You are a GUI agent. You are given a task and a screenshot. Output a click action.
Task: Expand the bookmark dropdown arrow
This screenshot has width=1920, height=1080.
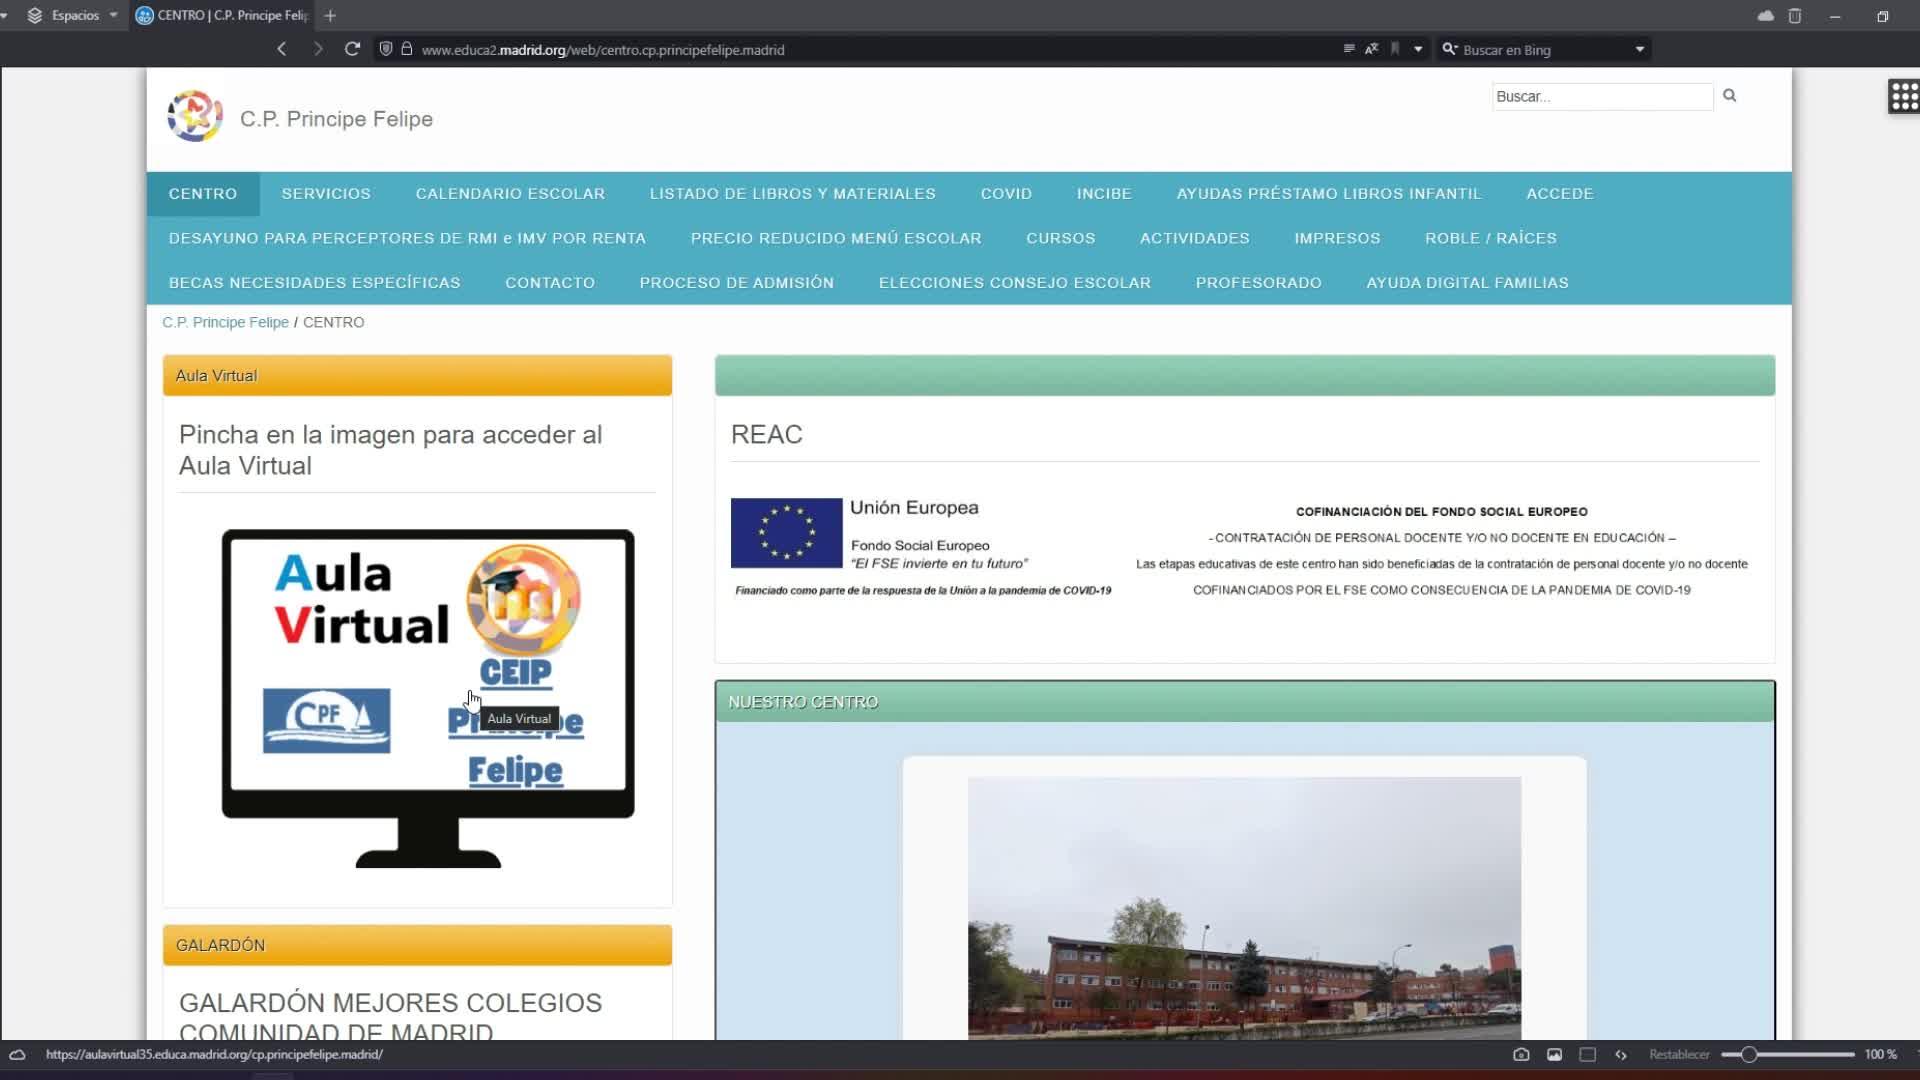click(1418, 49)
